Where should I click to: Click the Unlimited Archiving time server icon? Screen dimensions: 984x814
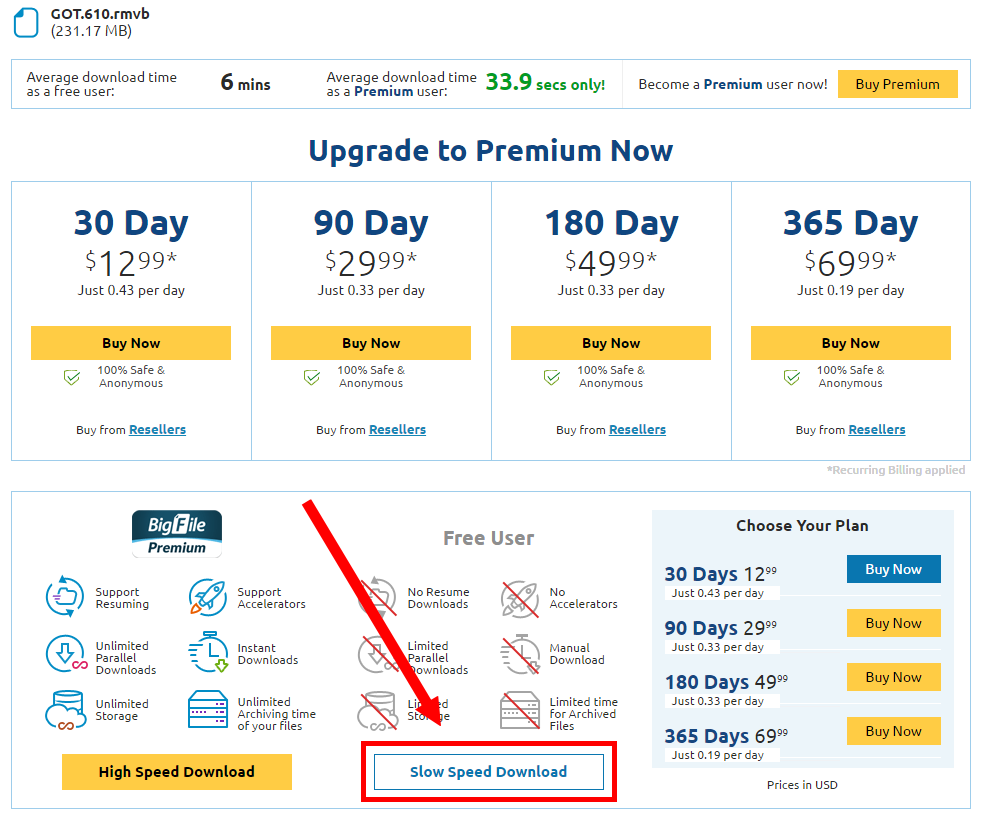pos(208,709)
